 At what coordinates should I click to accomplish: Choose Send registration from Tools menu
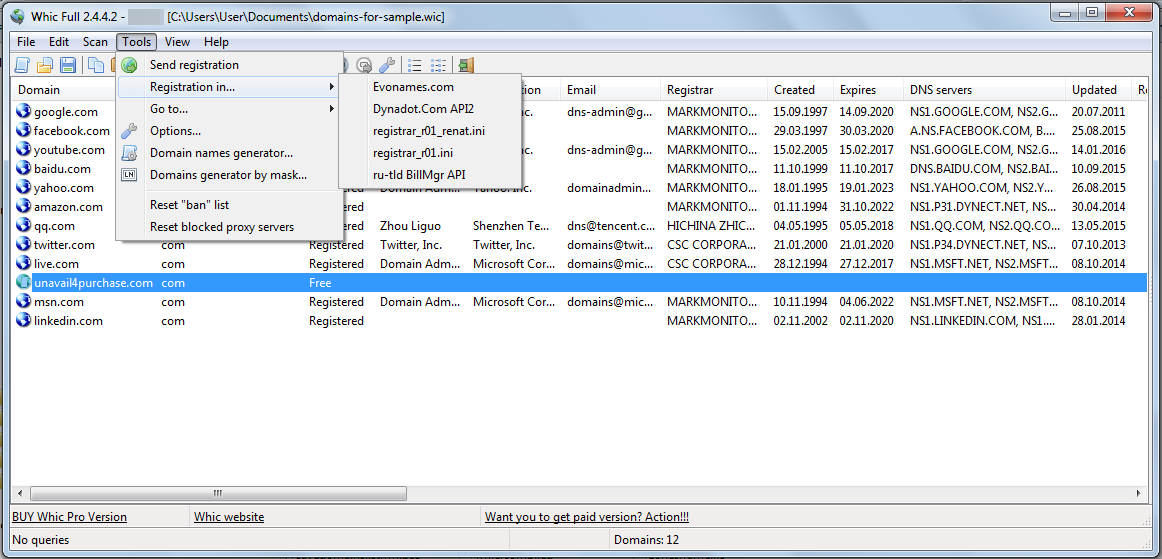click(194, 65)
